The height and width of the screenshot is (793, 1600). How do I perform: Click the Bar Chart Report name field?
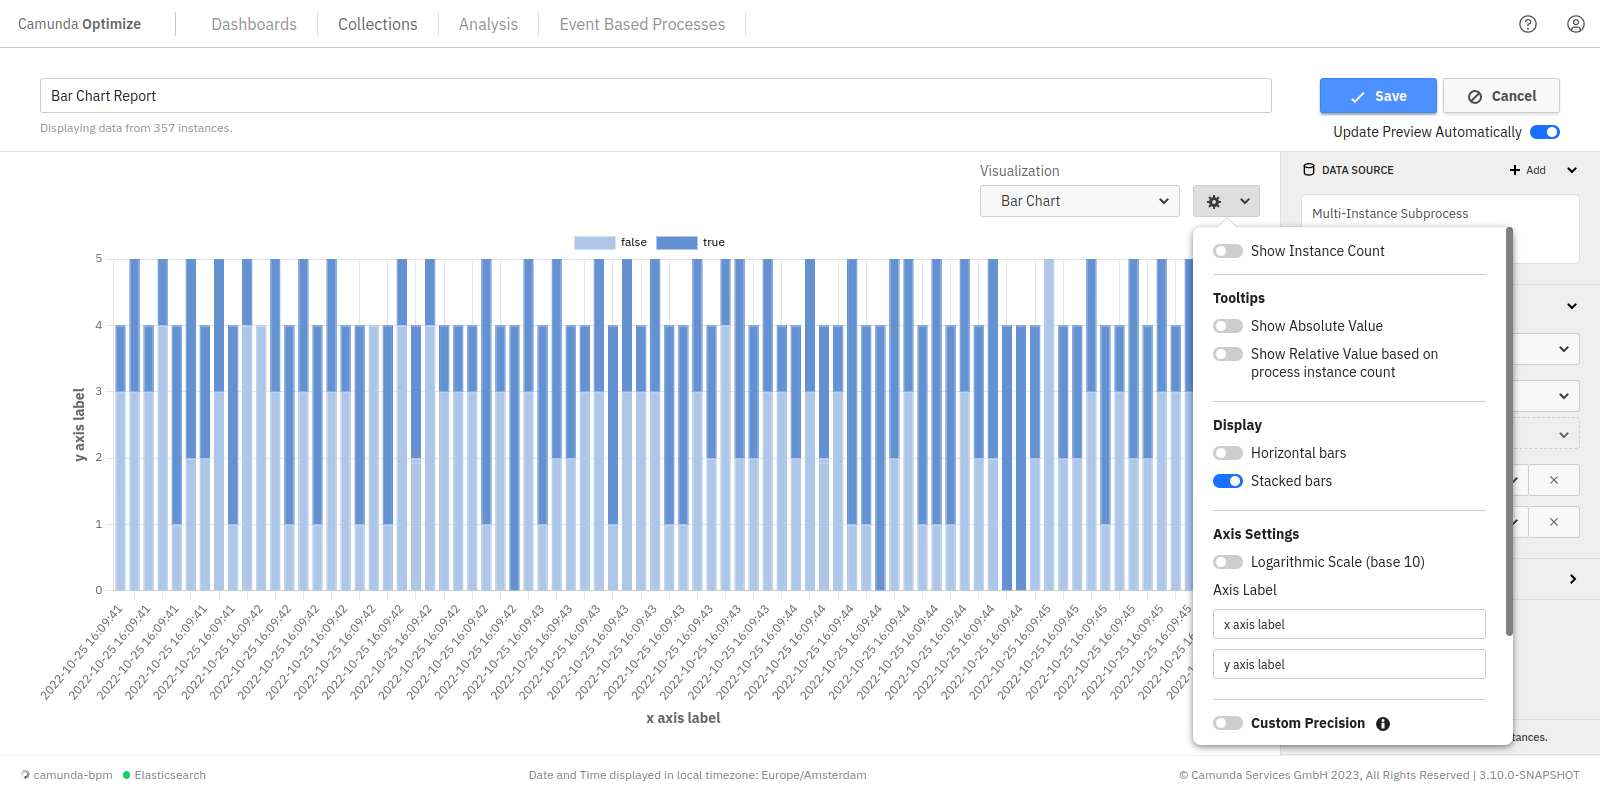tap(656, 96)
